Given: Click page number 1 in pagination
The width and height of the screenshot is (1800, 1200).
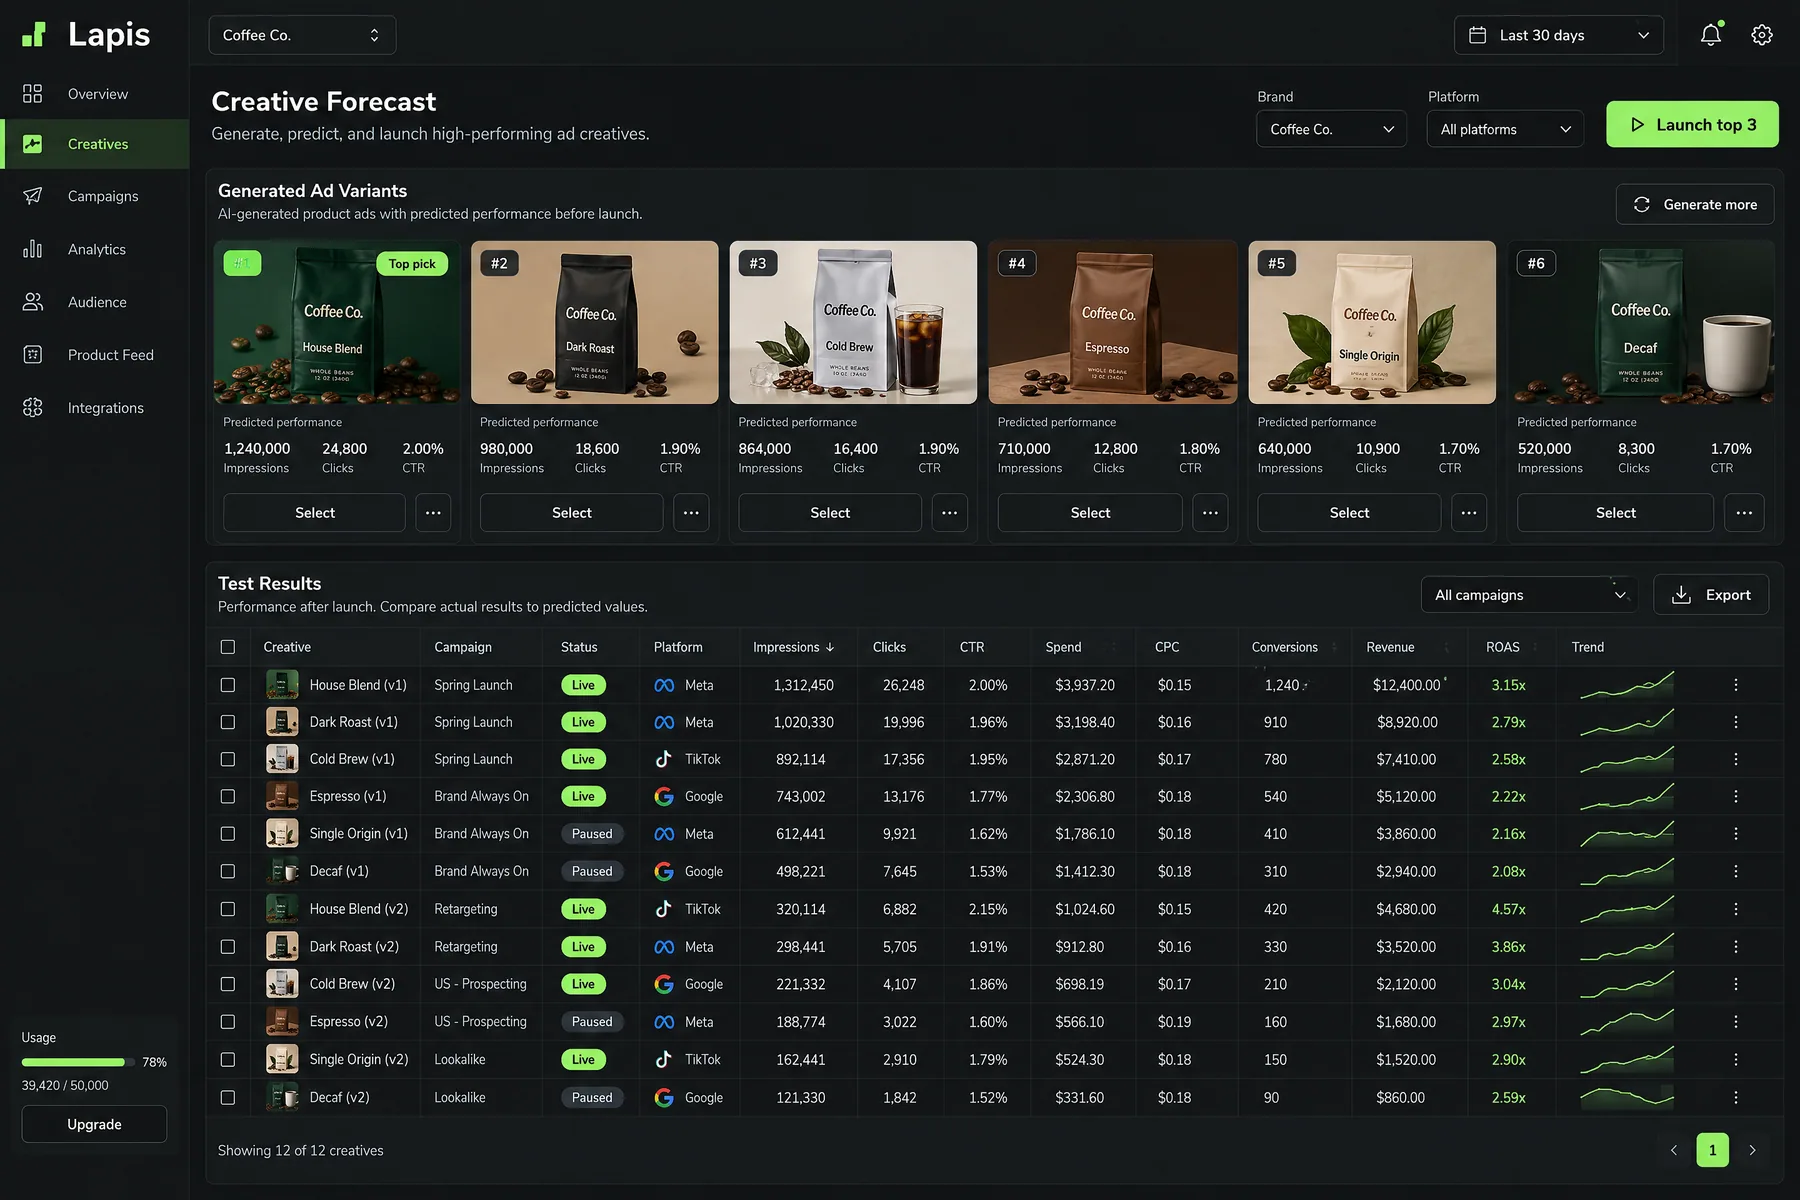Looking at the screenshot, I should 1712,1150.
